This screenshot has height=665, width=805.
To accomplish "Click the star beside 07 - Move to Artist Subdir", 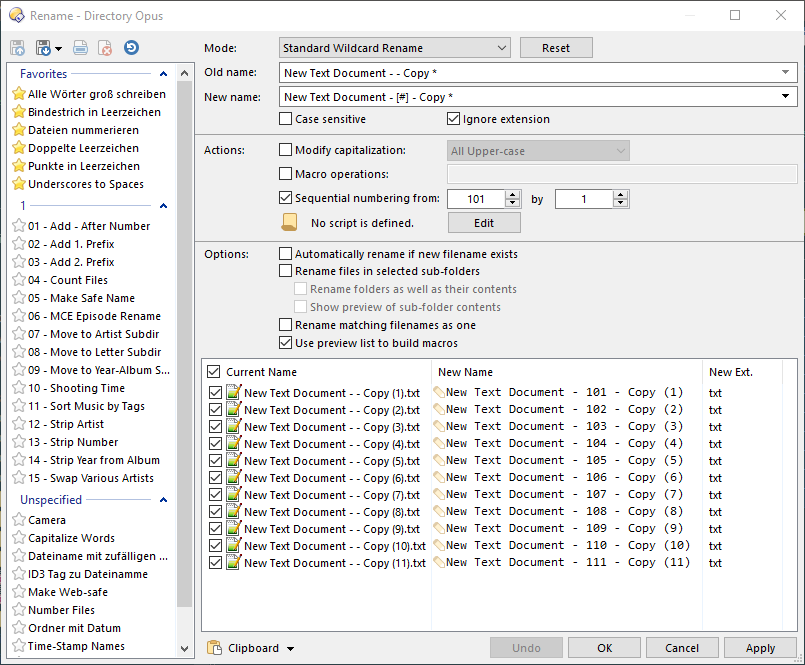I will 19,334.
